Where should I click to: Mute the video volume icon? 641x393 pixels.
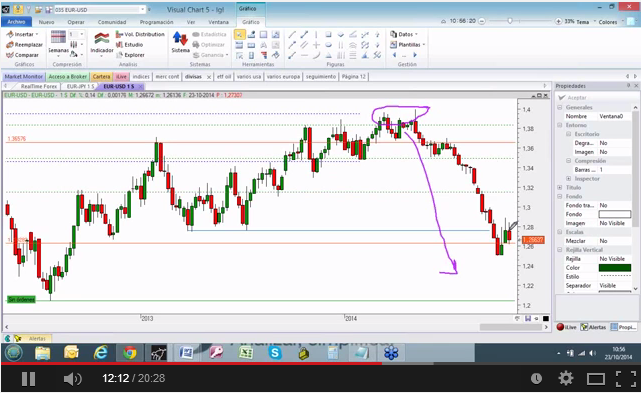[x=73, y=379]
